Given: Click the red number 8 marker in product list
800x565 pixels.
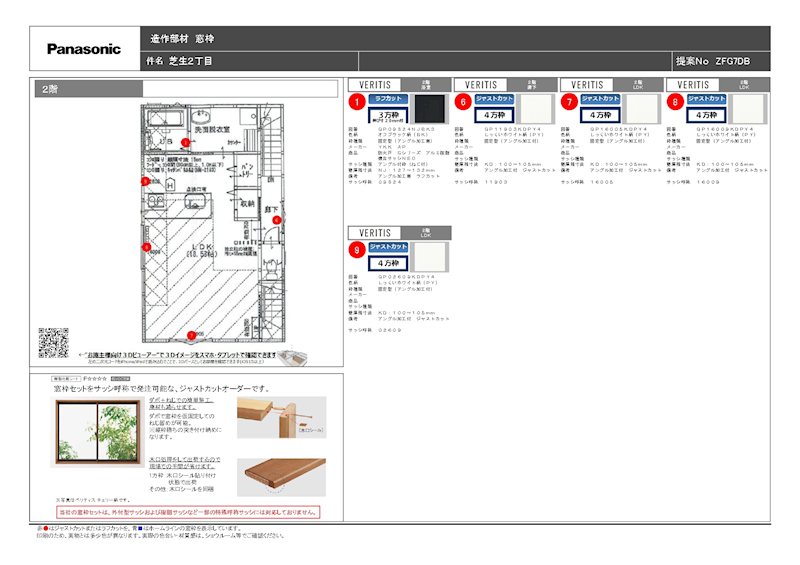Looking at the screenshot, I should (675, 102).
